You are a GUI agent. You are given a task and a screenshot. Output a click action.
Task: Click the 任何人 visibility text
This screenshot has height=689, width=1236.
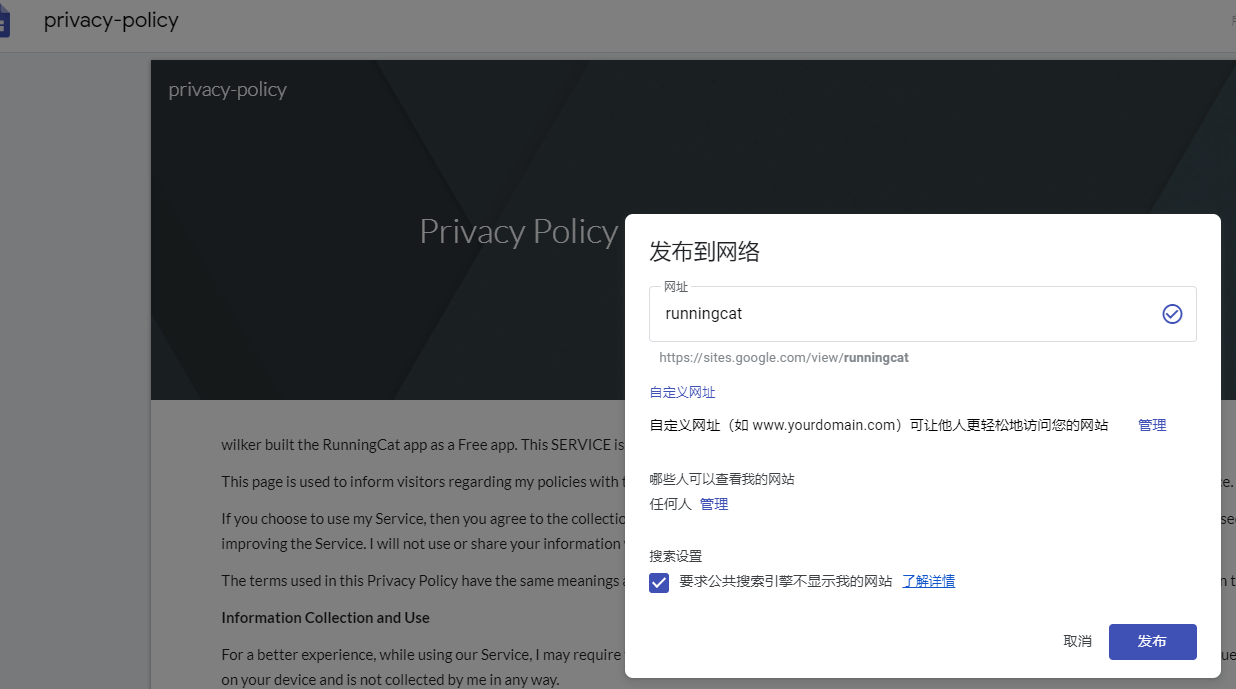click(670, 504)
